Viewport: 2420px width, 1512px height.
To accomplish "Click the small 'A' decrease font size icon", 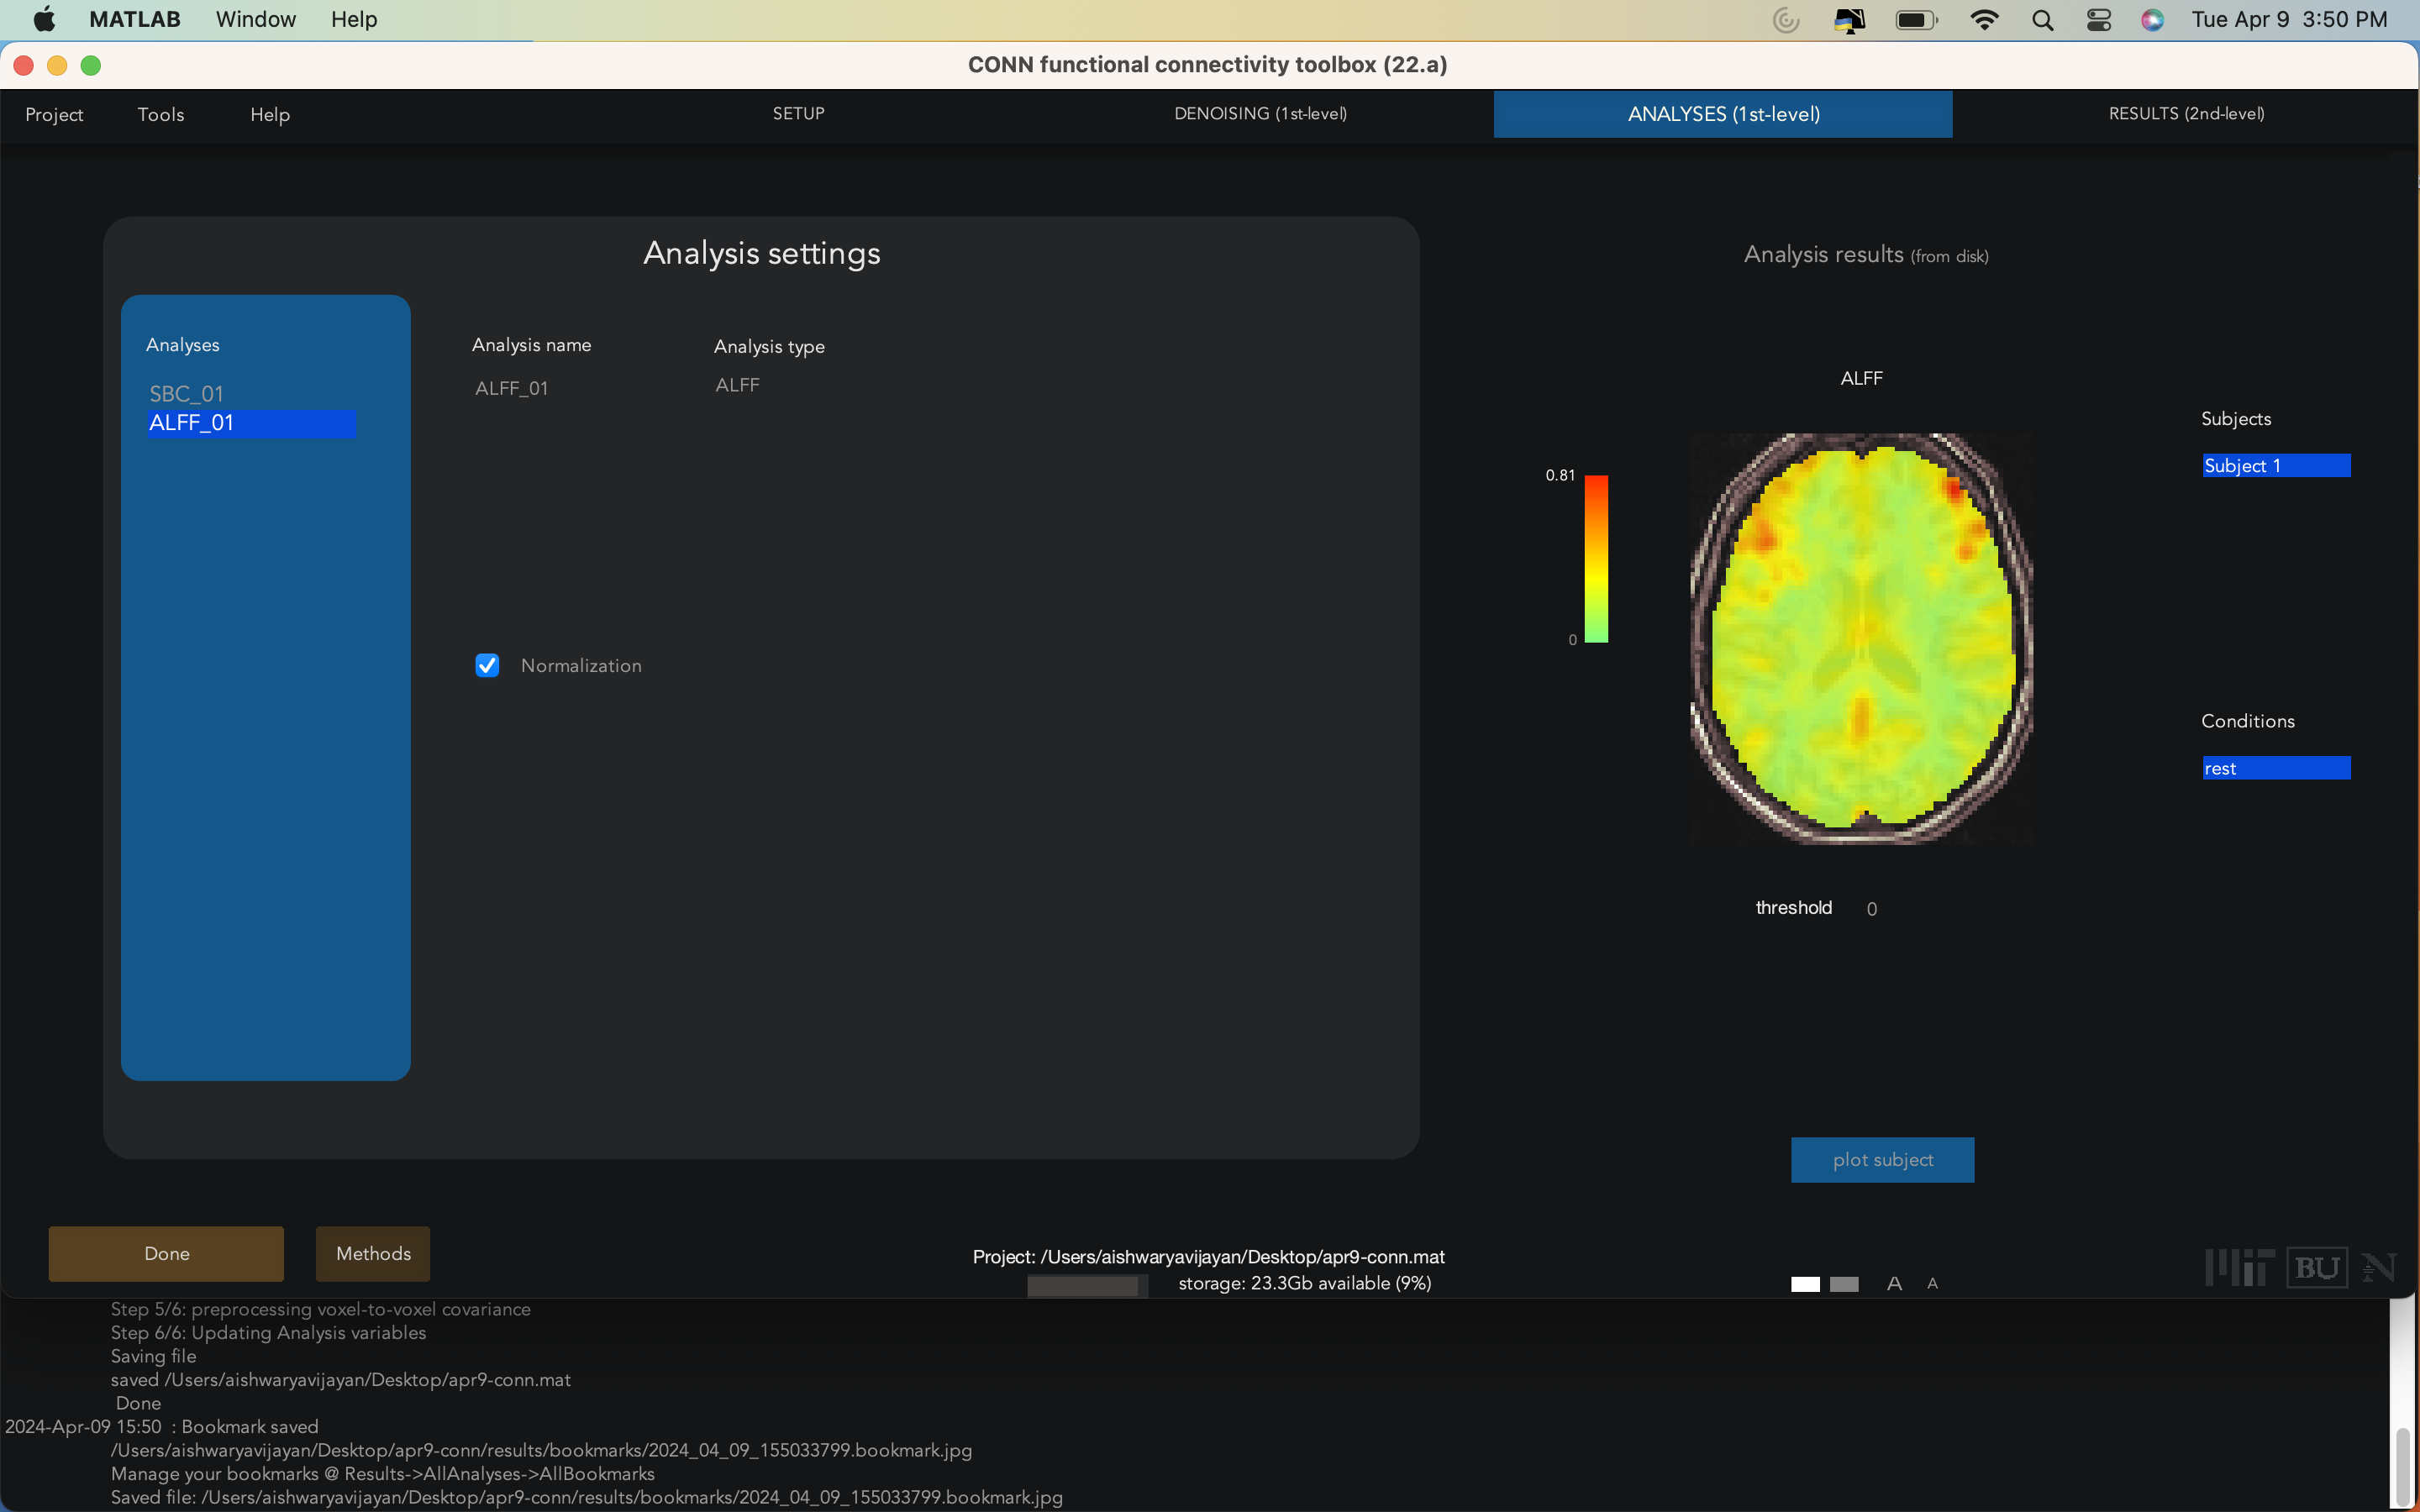I will (1932, 1283).
